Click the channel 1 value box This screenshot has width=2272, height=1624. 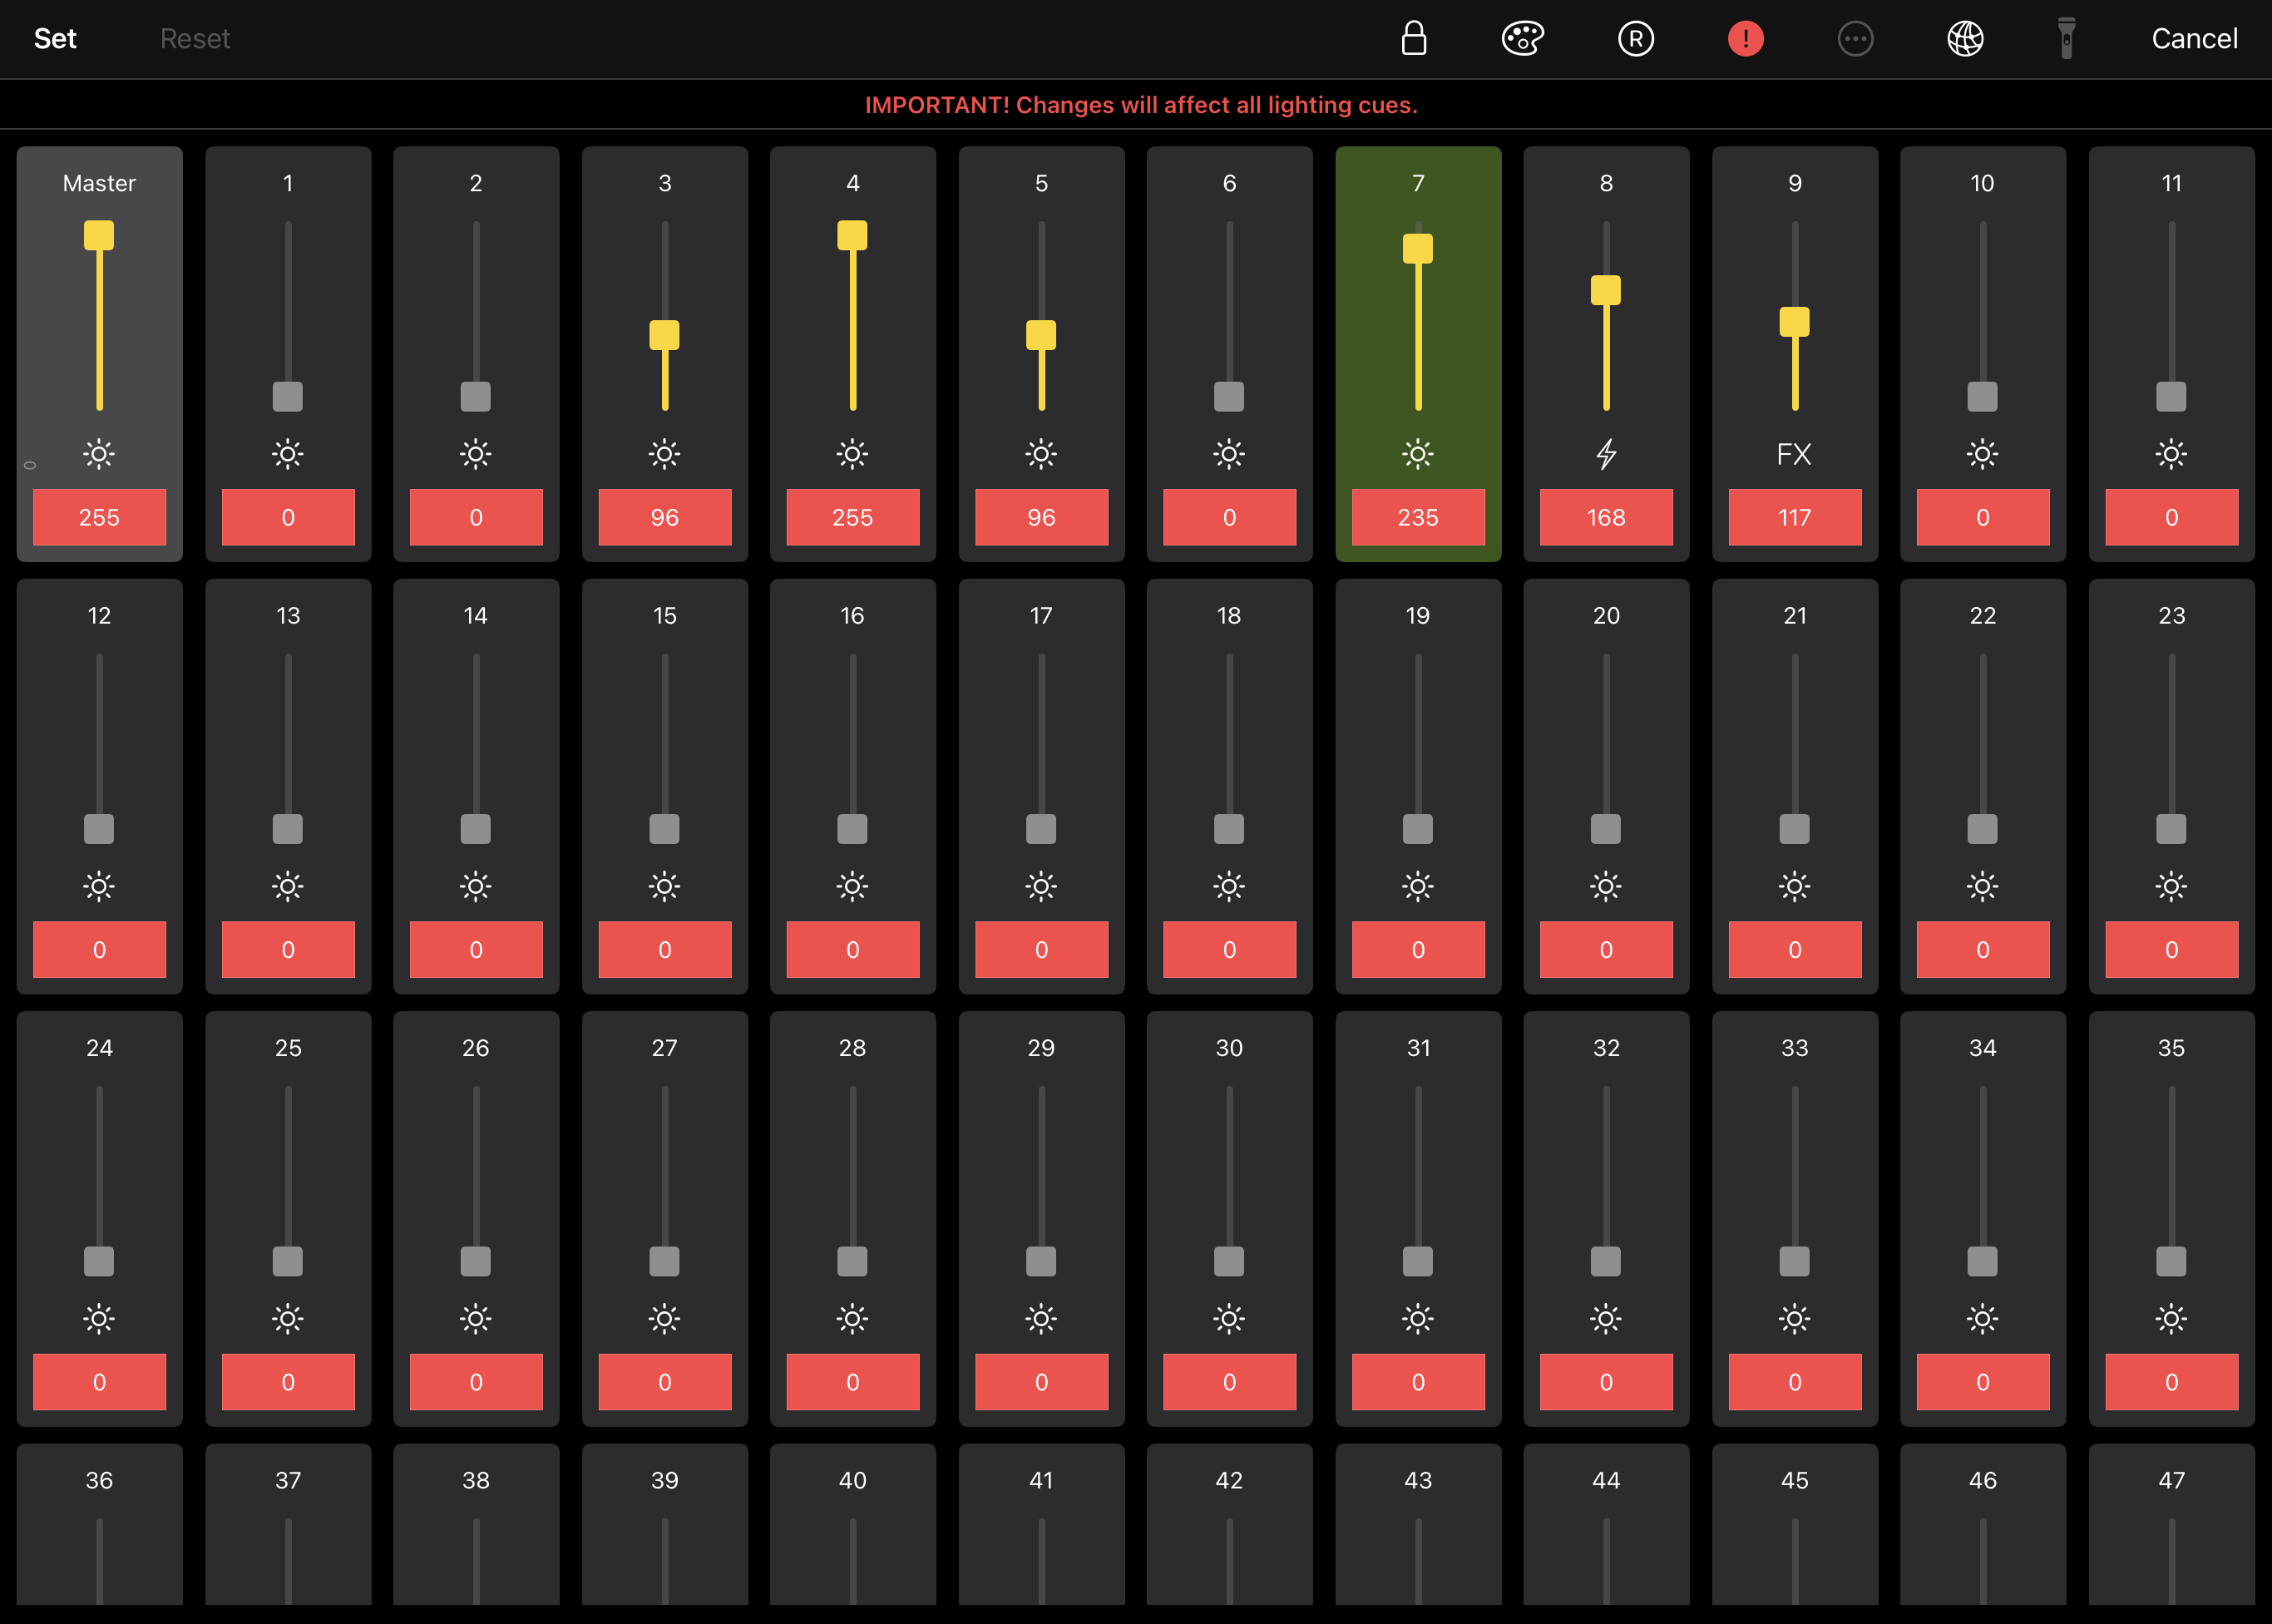pos(287,517)
